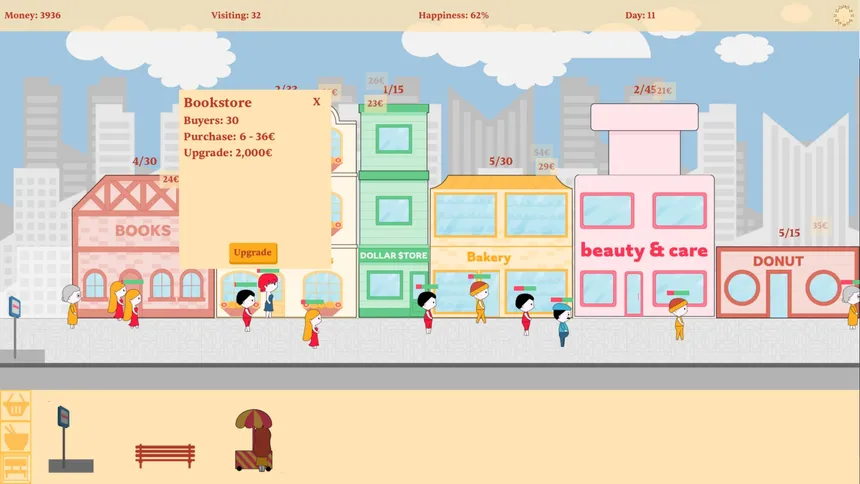Select the Donut shop building
This screenshot has height=484, width=860.
click(x=778, y=283)
